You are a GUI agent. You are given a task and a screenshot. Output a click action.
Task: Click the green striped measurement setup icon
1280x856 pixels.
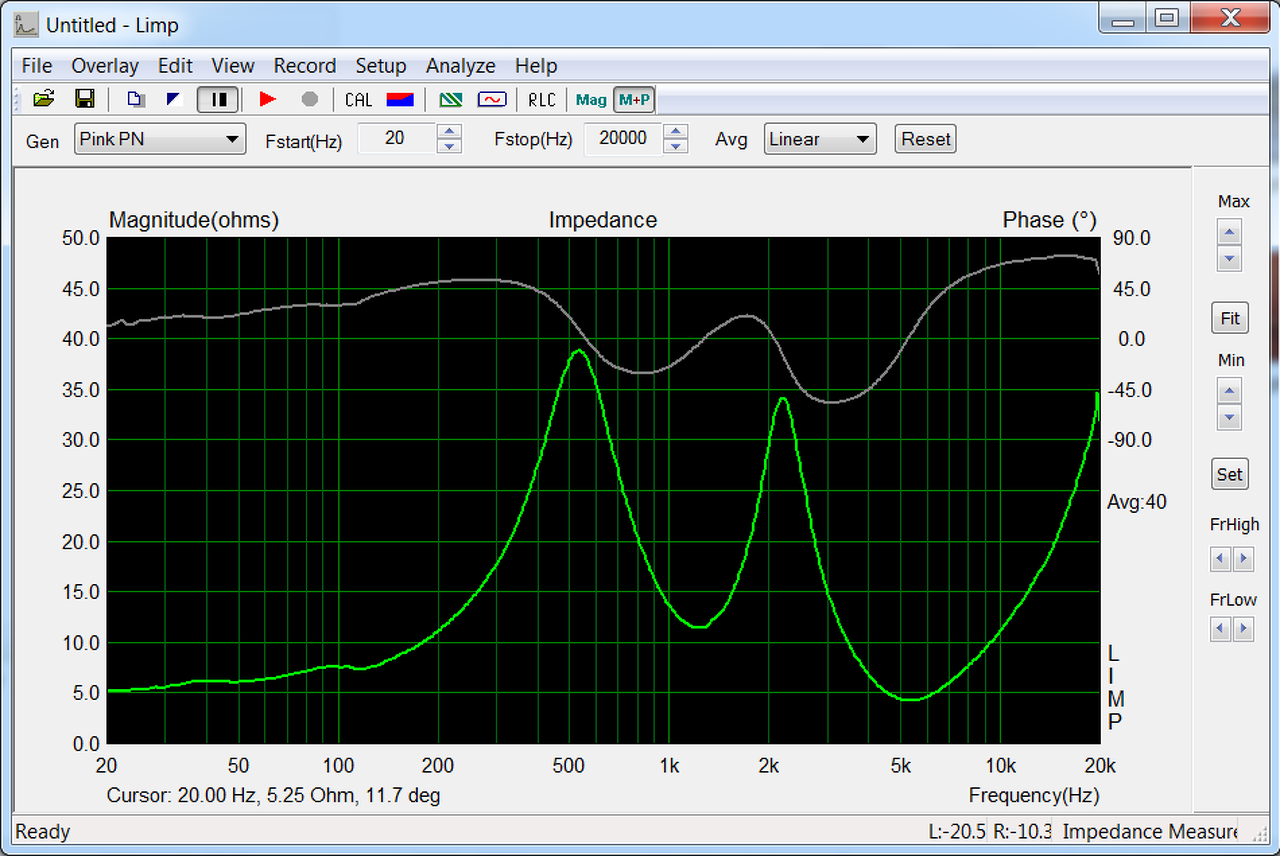451,99
